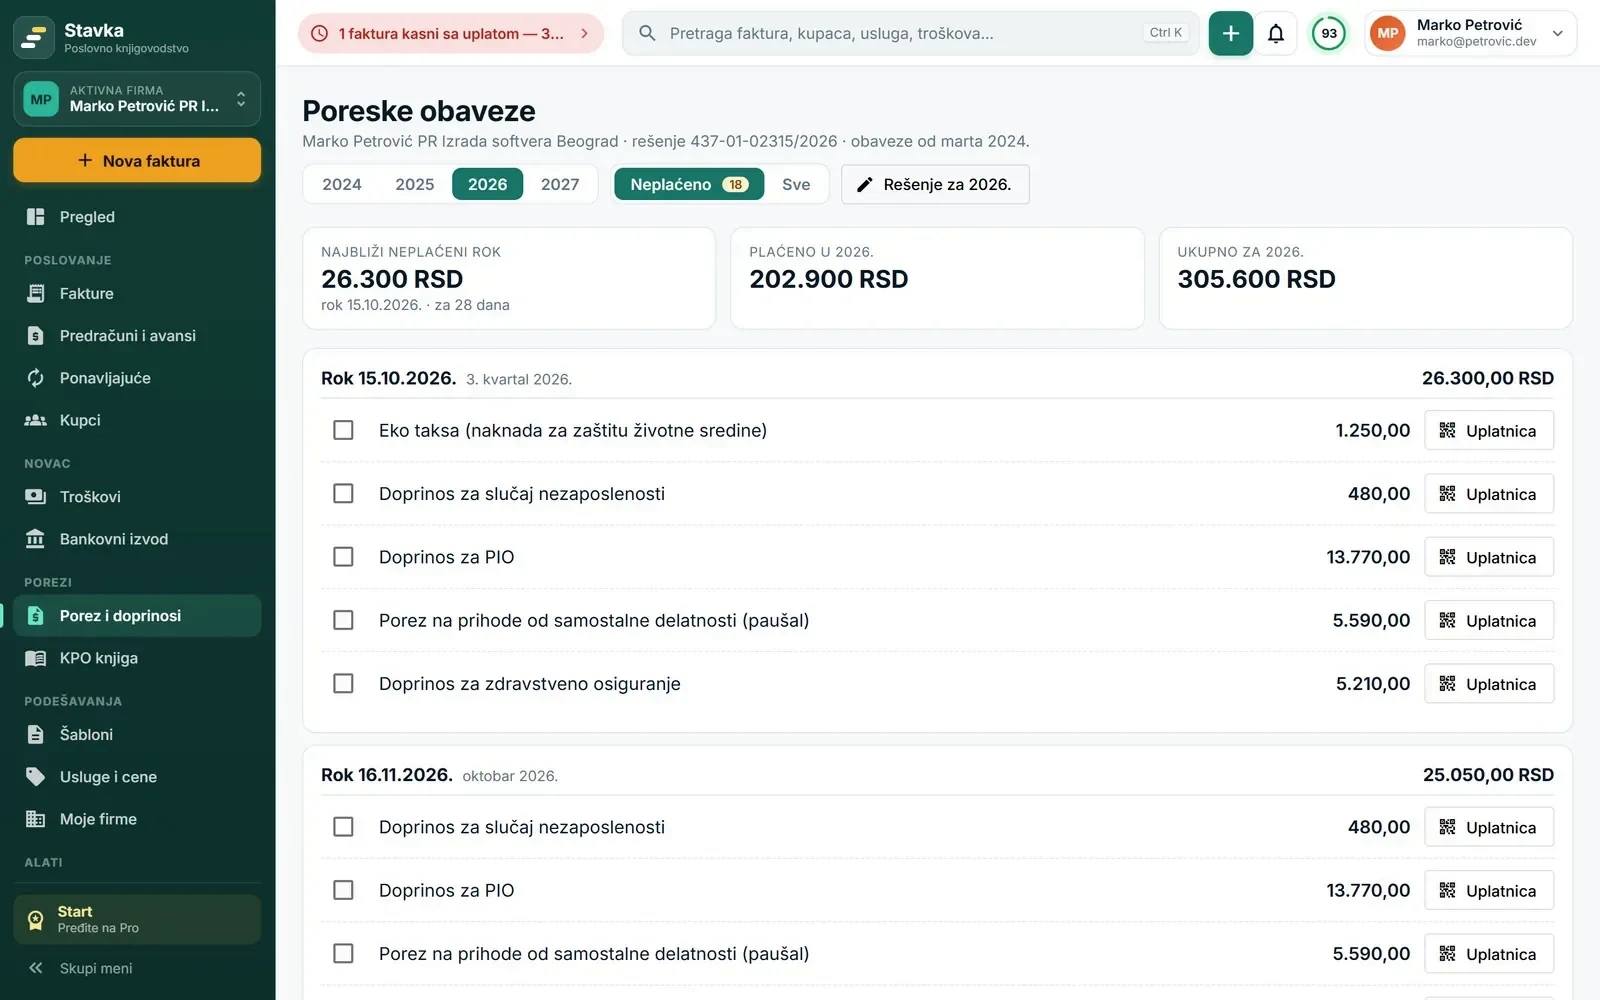
Task: Open Usluge i cene settings
Action: click(137, 777)
